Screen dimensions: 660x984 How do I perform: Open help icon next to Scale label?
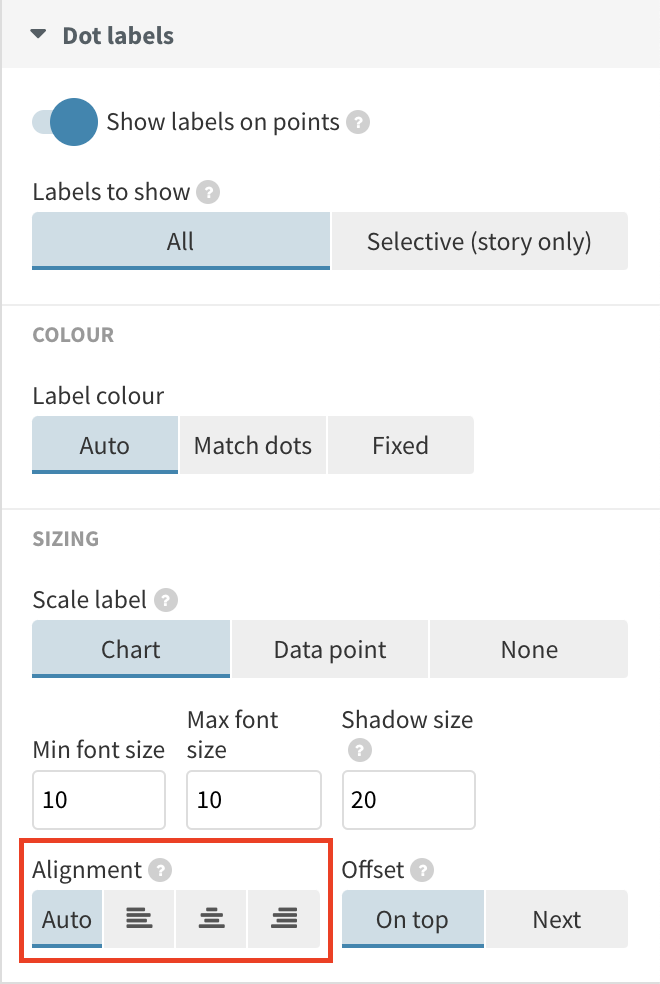tap(166, 600)
